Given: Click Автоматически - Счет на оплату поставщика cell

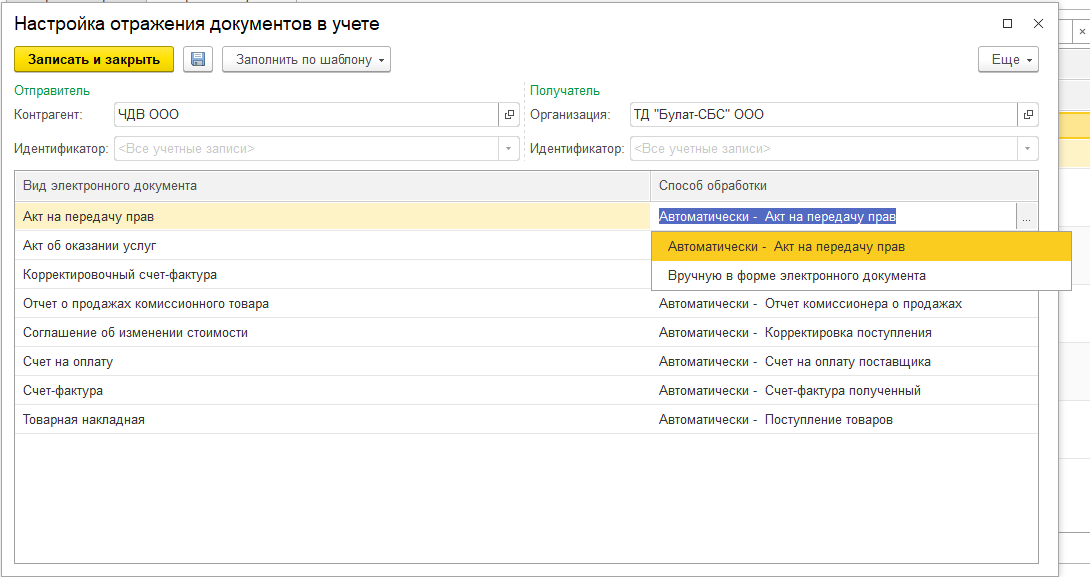Looking at the screenshot, I should tap(844, 362).
